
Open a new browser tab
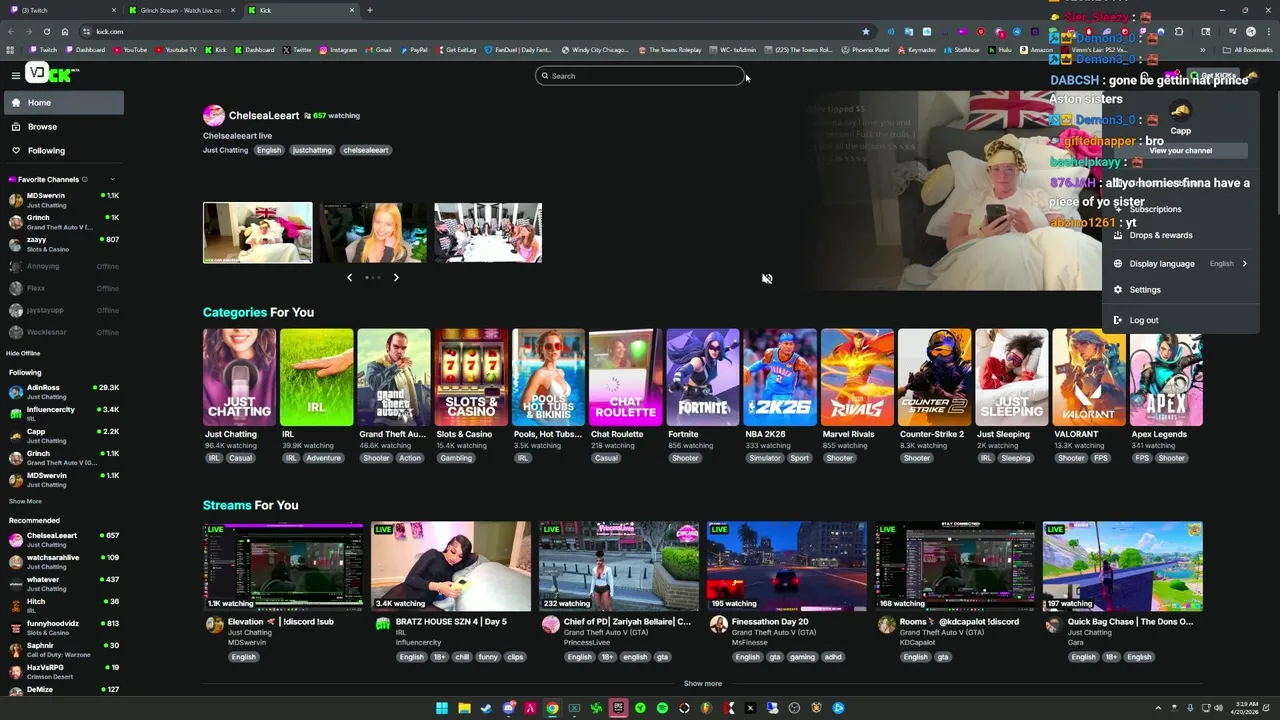pyautogui.click(x=370, y=10)
